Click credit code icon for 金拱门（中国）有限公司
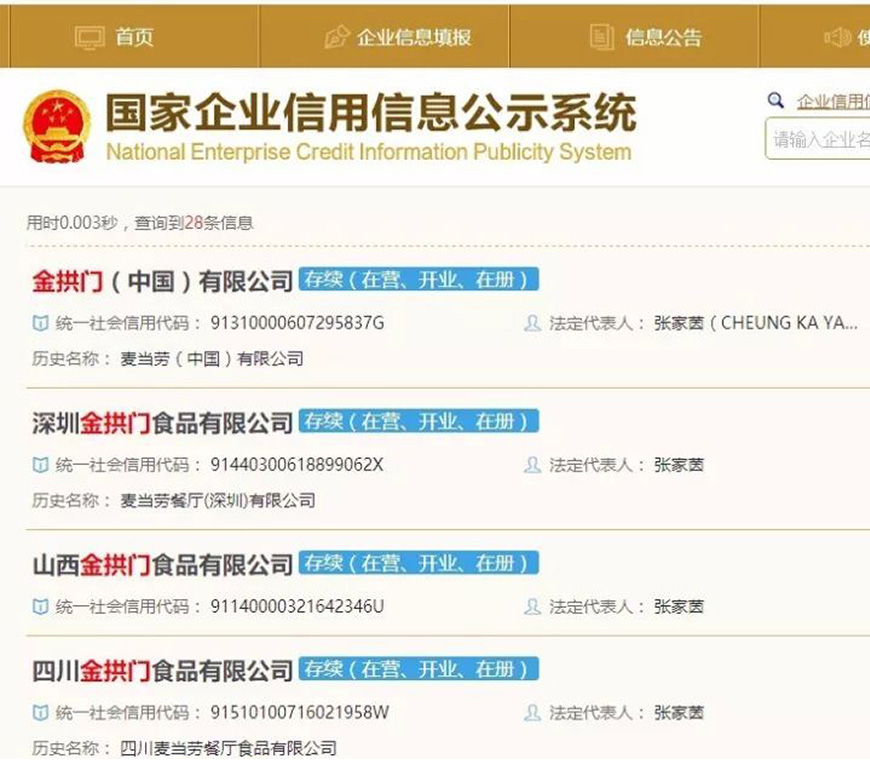The width and height of the screenshot is (870, 765). pos(40,323)
